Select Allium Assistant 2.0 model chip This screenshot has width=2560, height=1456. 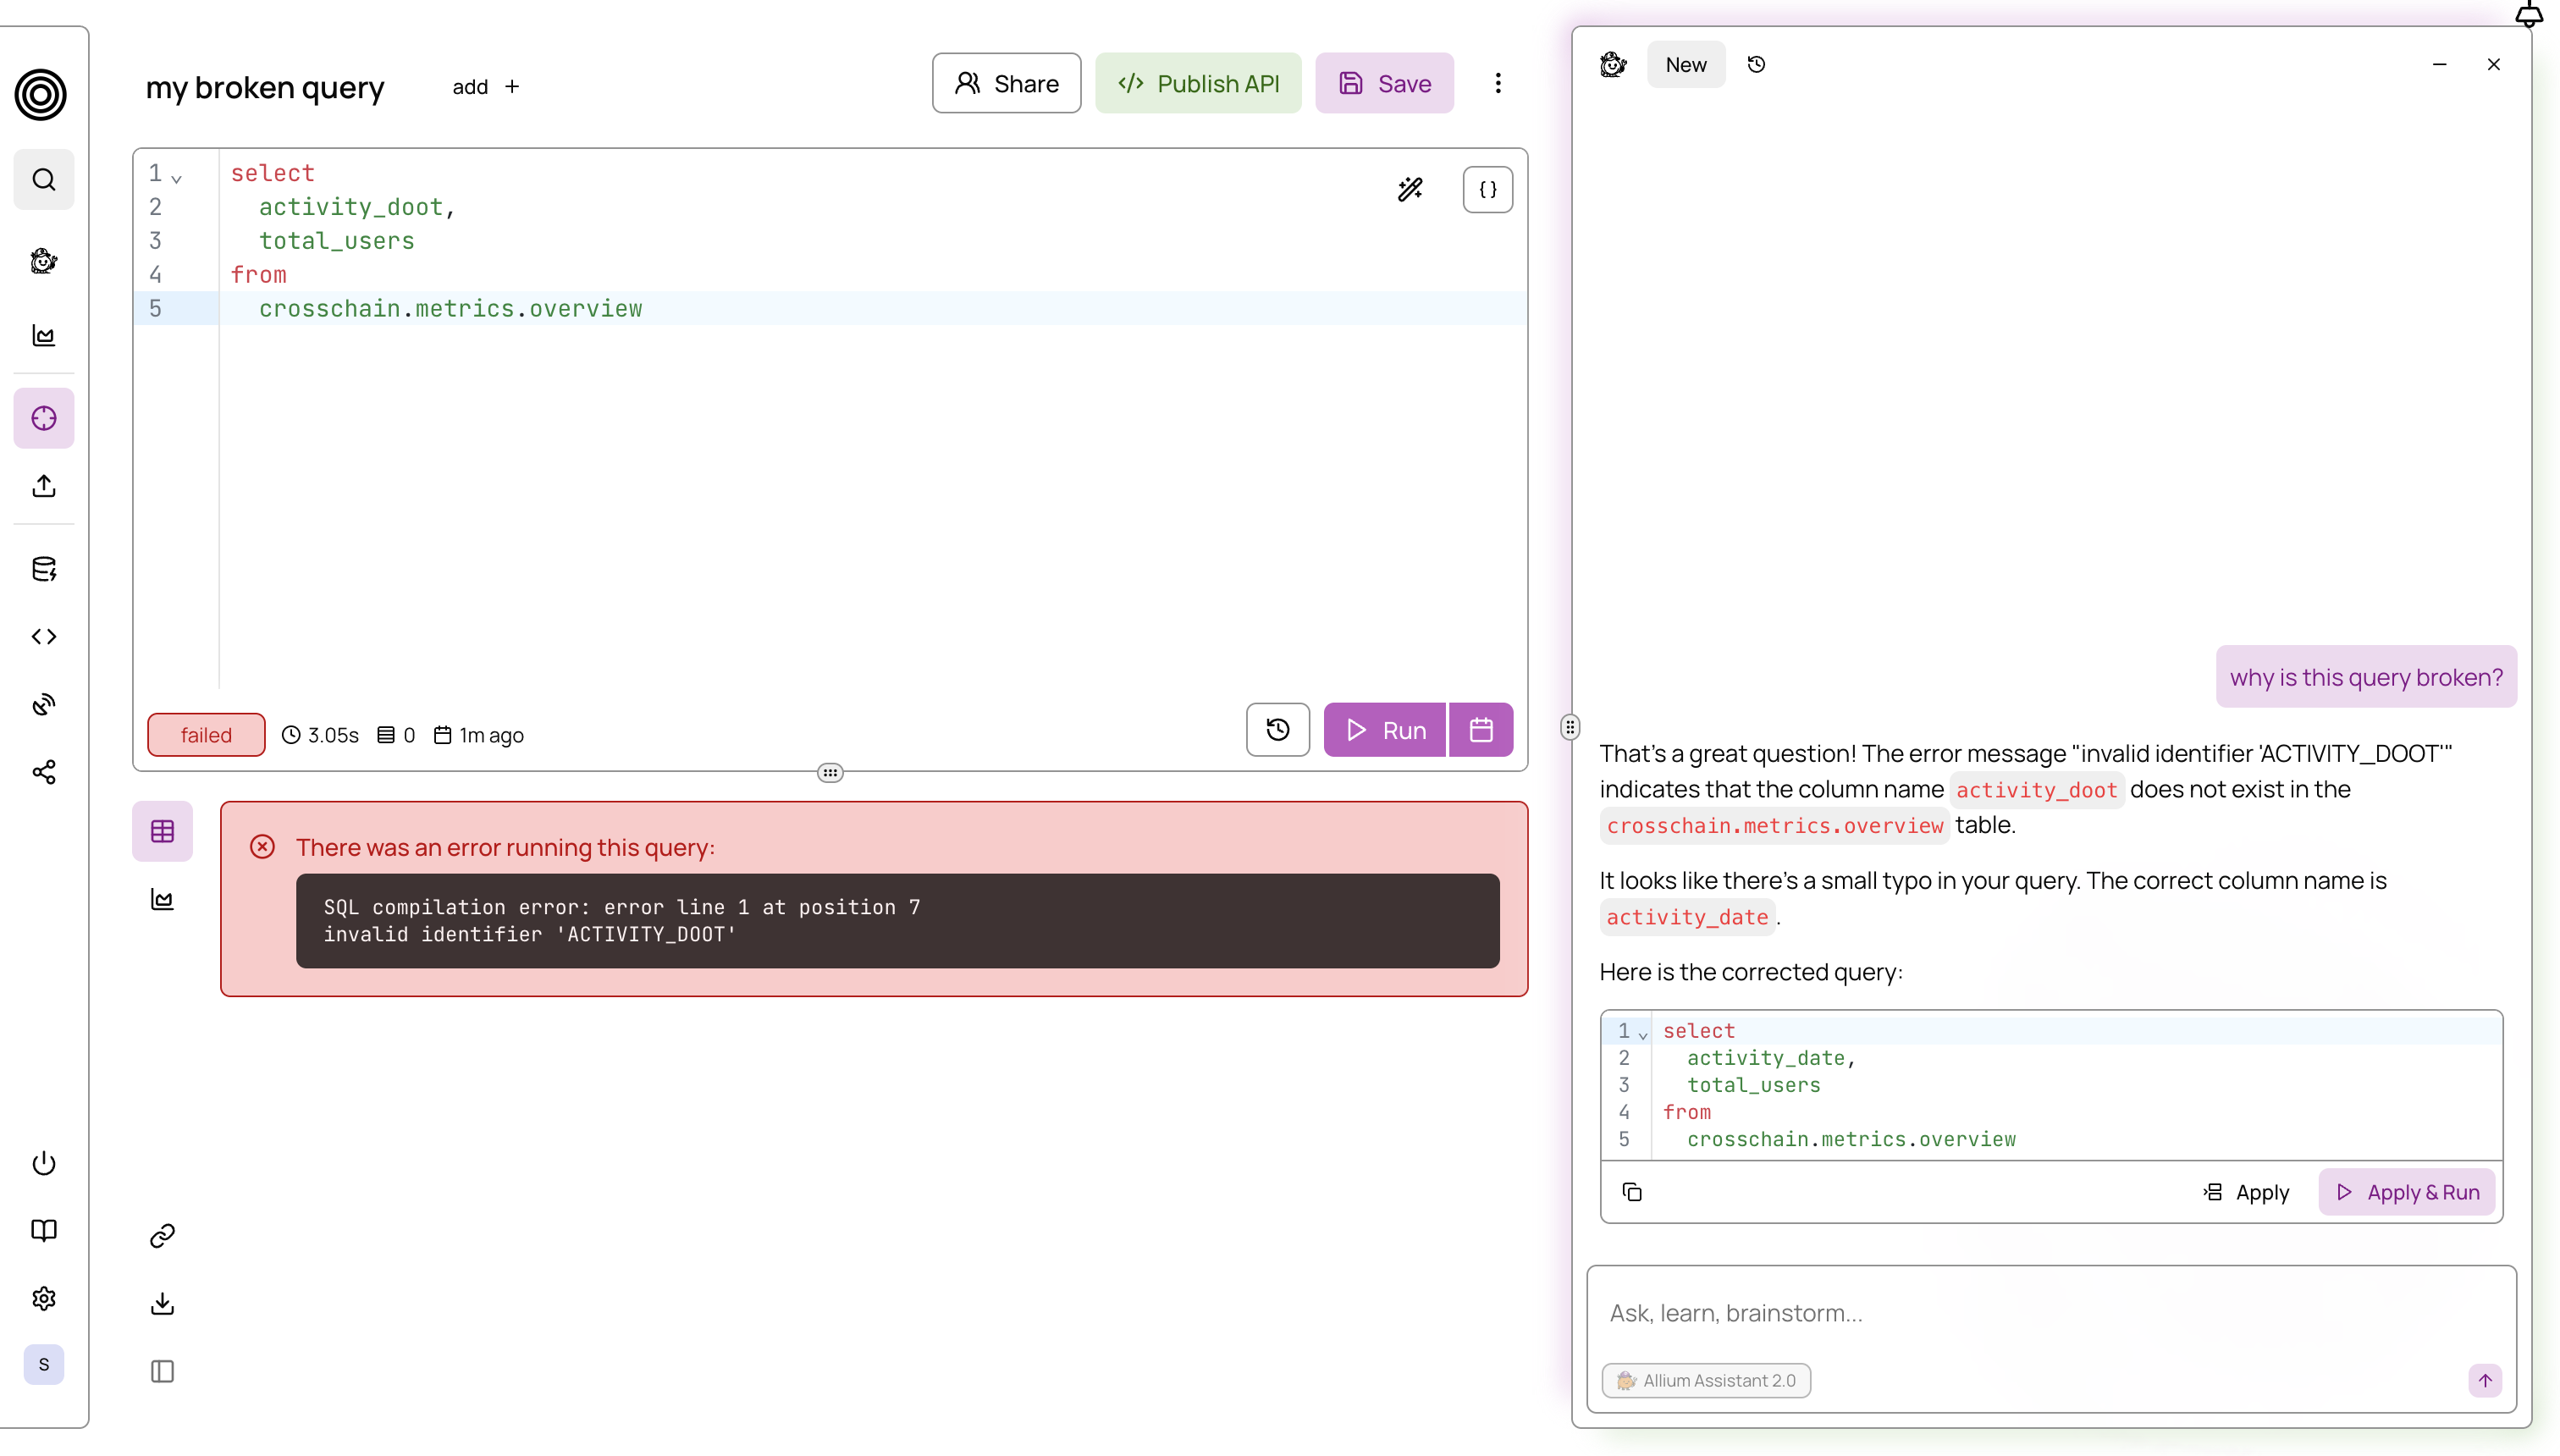click(1706, 1380)
